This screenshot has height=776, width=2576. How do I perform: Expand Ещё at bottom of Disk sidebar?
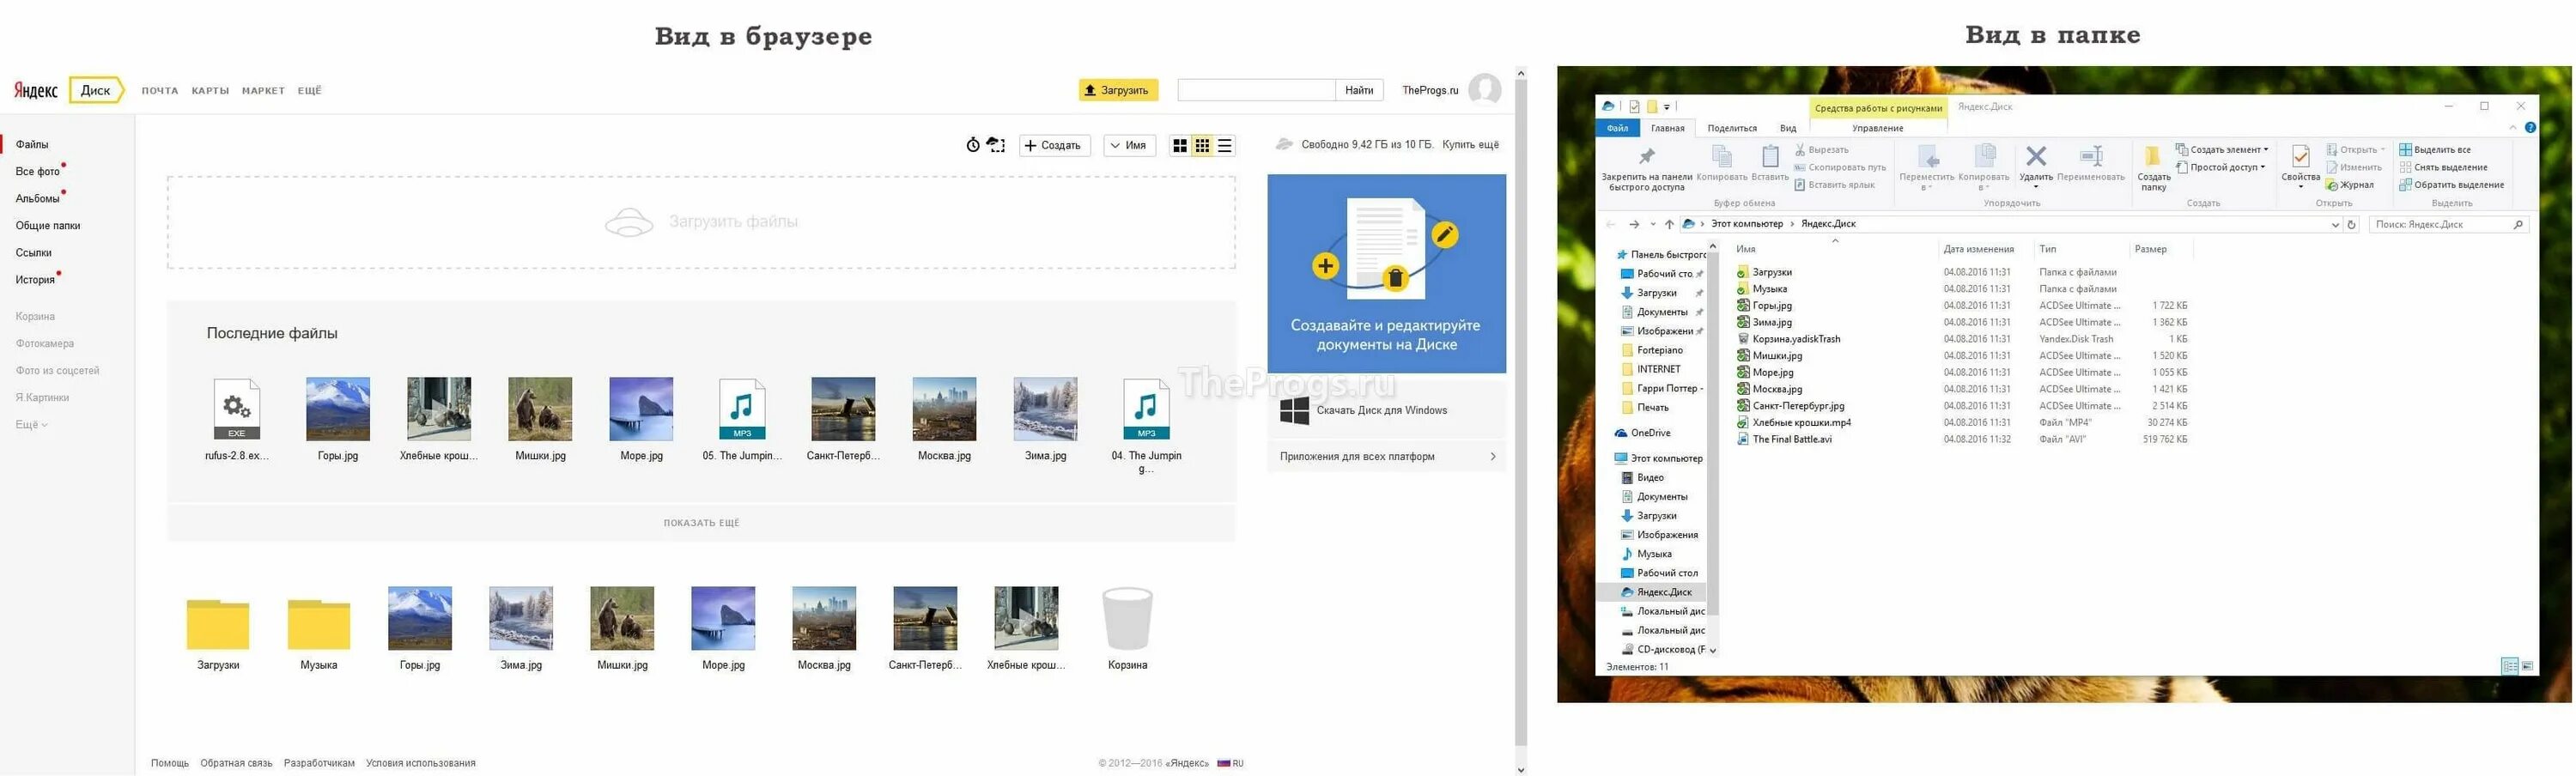[x=31, y=425]
